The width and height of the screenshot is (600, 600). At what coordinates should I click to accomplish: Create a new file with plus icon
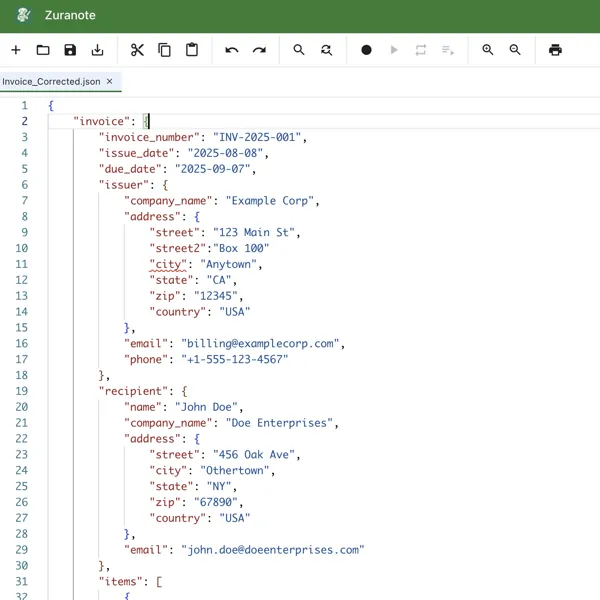pos(15,50)
